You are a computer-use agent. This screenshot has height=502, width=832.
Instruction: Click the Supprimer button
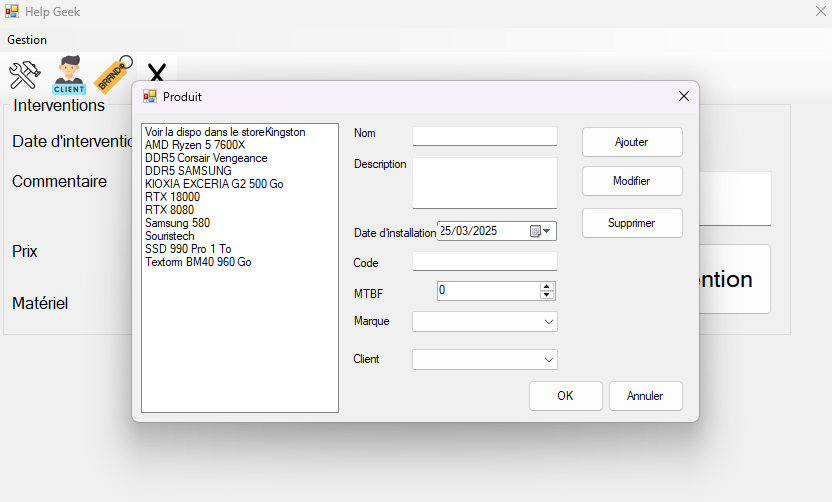click(x=632, y=223)
